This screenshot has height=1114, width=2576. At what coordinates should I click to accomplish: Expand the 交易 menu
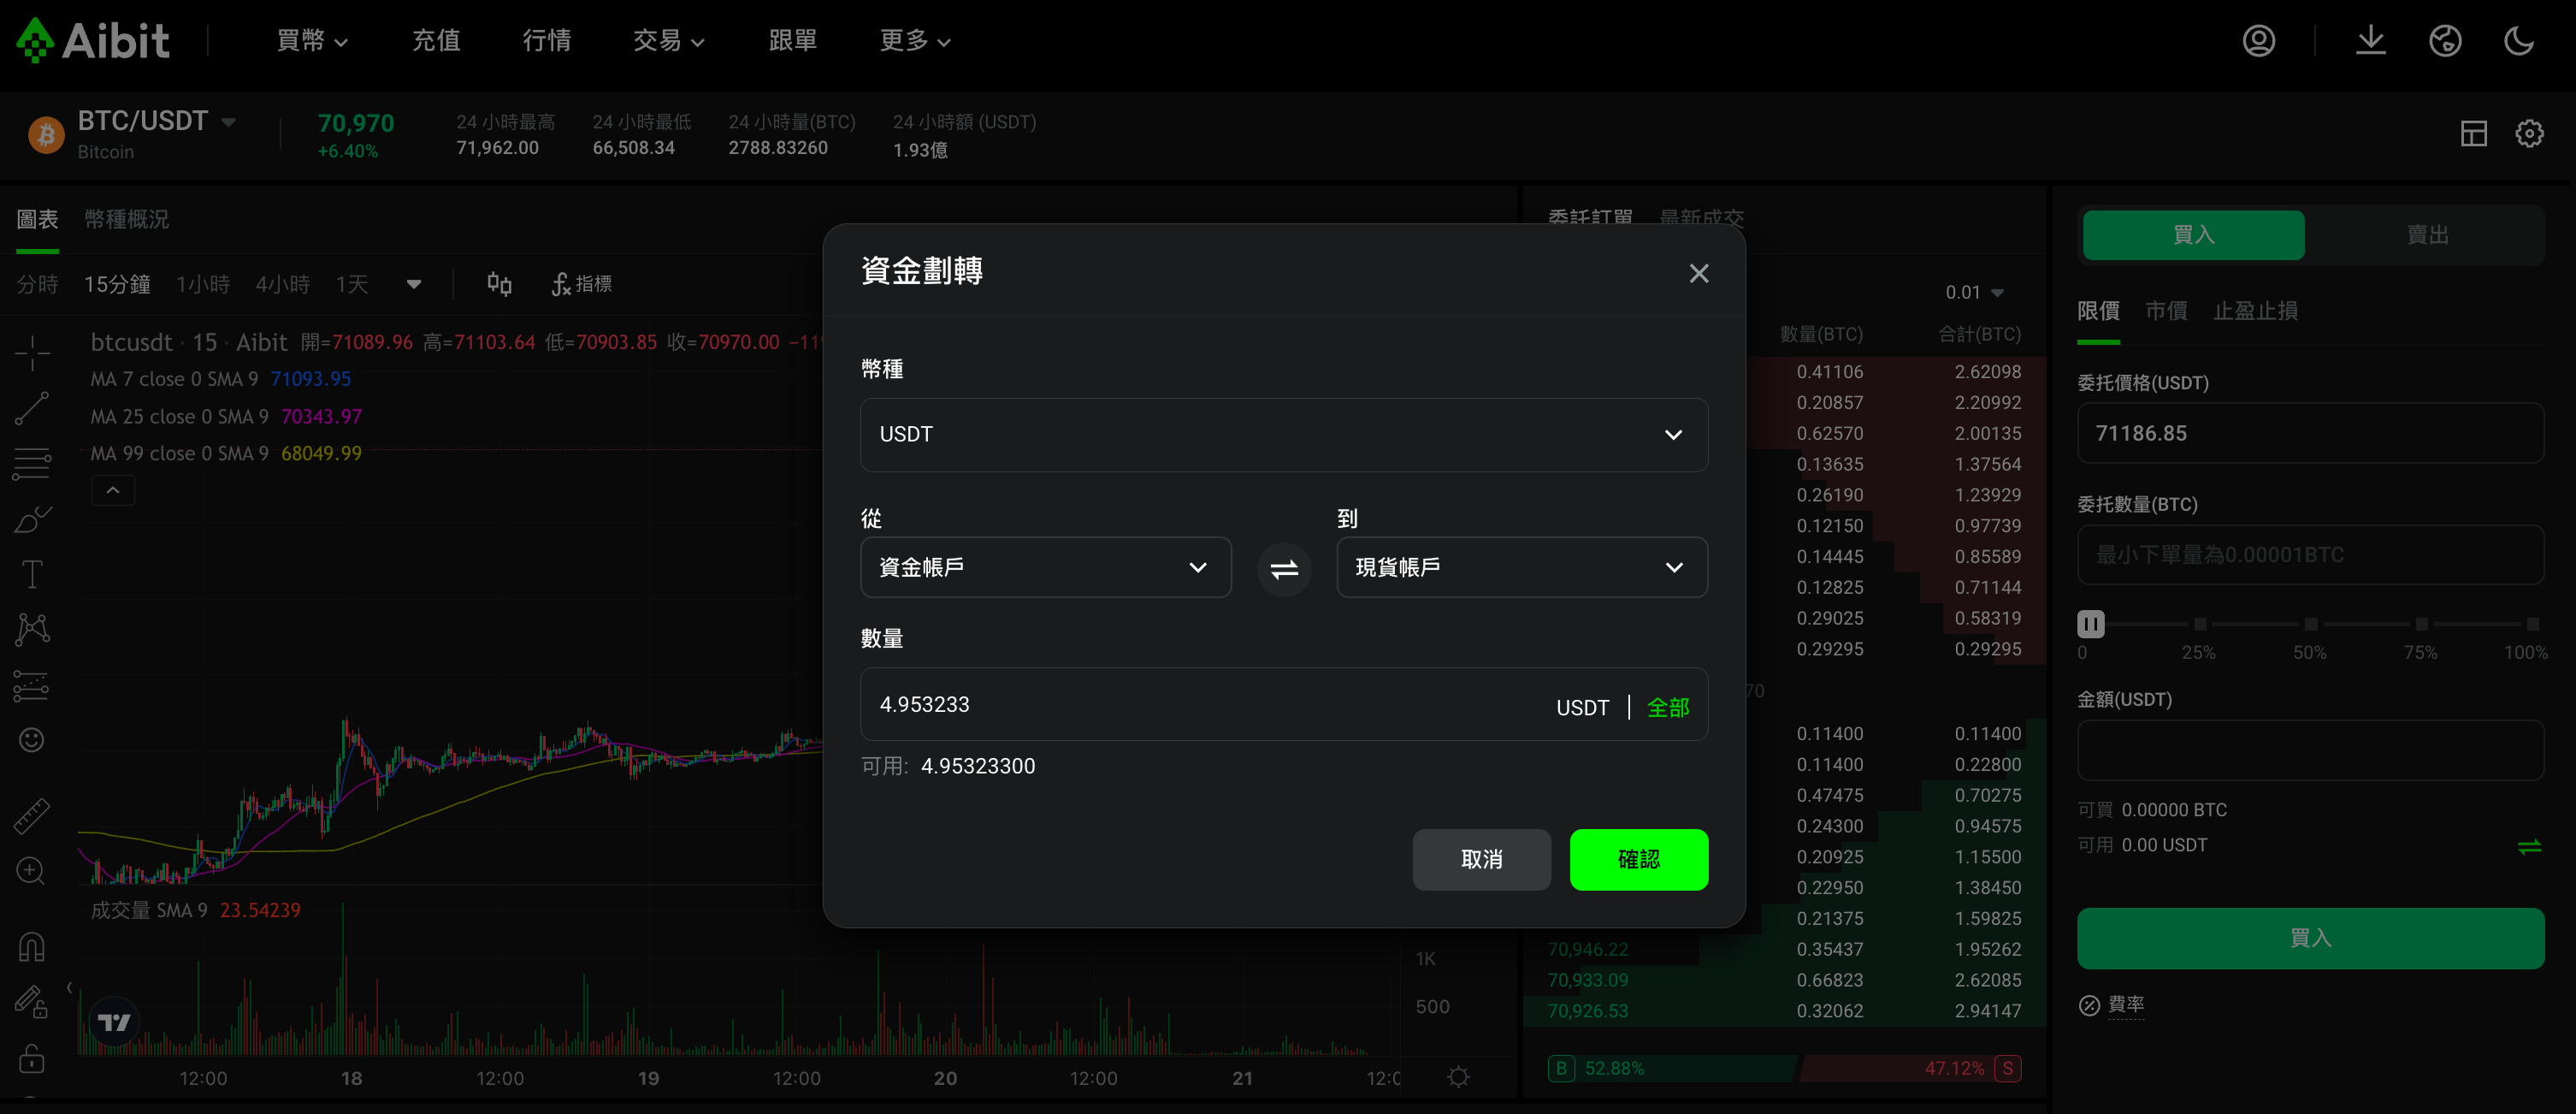(668, 41)
